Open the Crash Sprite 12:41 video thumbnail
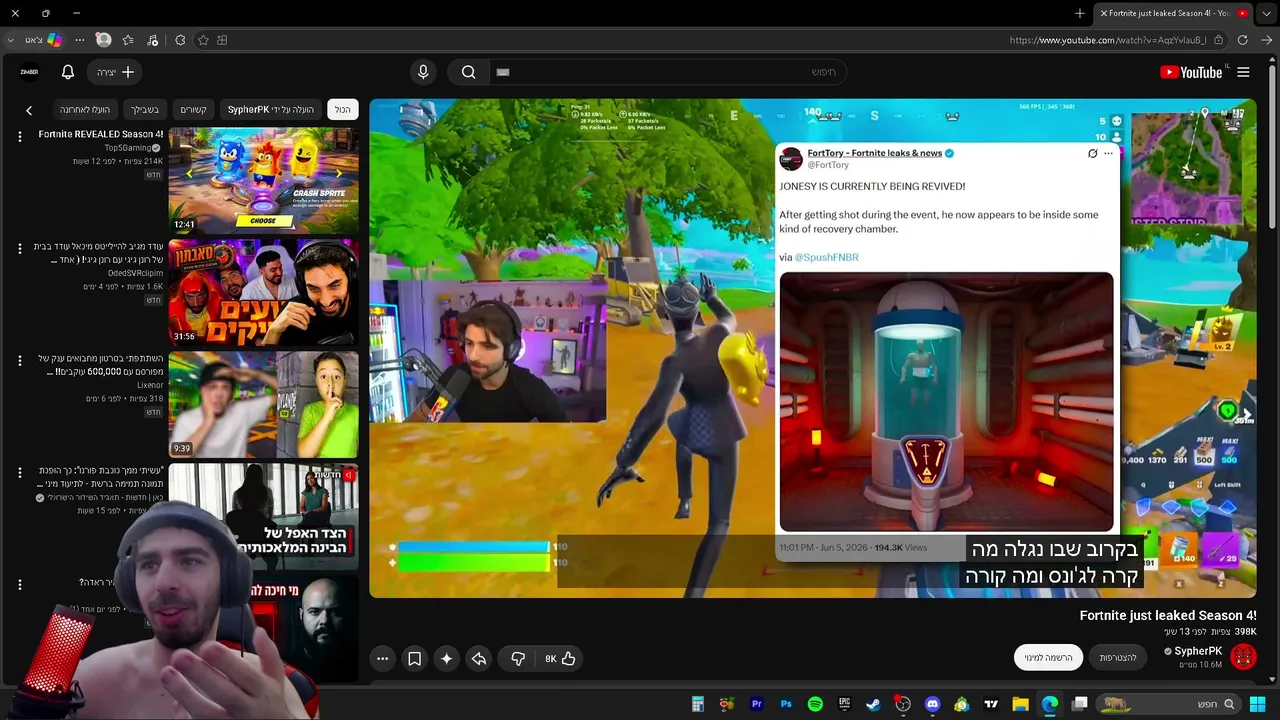Screen dimensions: 1280x720 coord(264,180)
